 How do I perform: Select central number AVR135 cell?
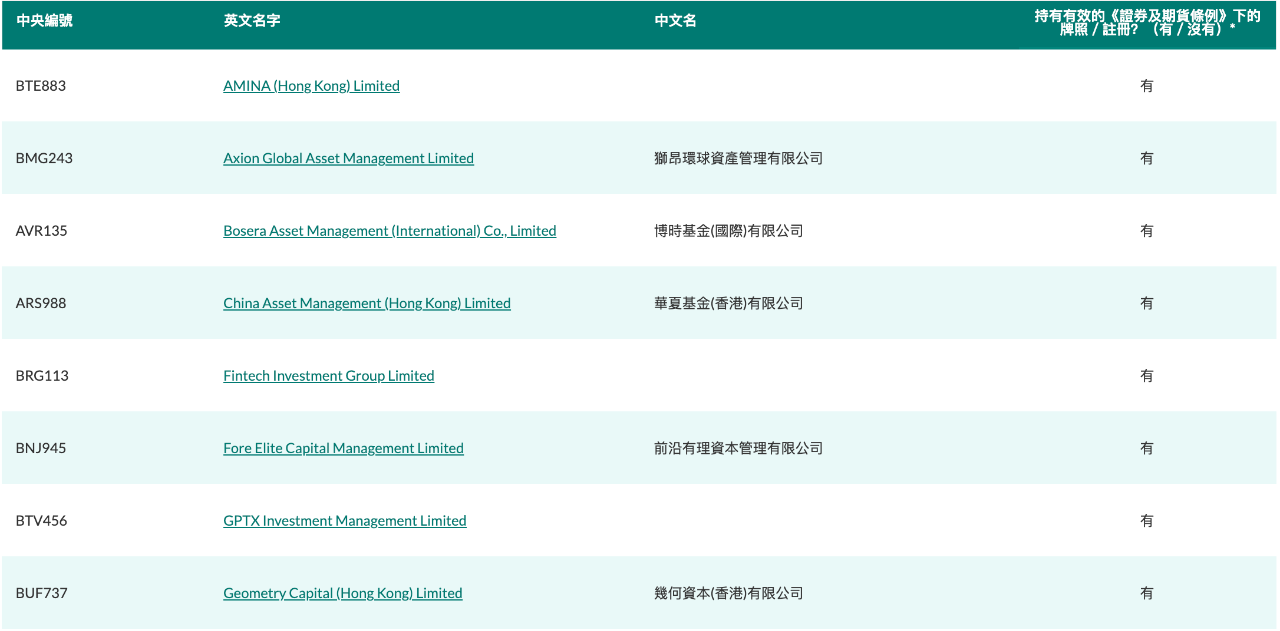click(x=41, y=231)
